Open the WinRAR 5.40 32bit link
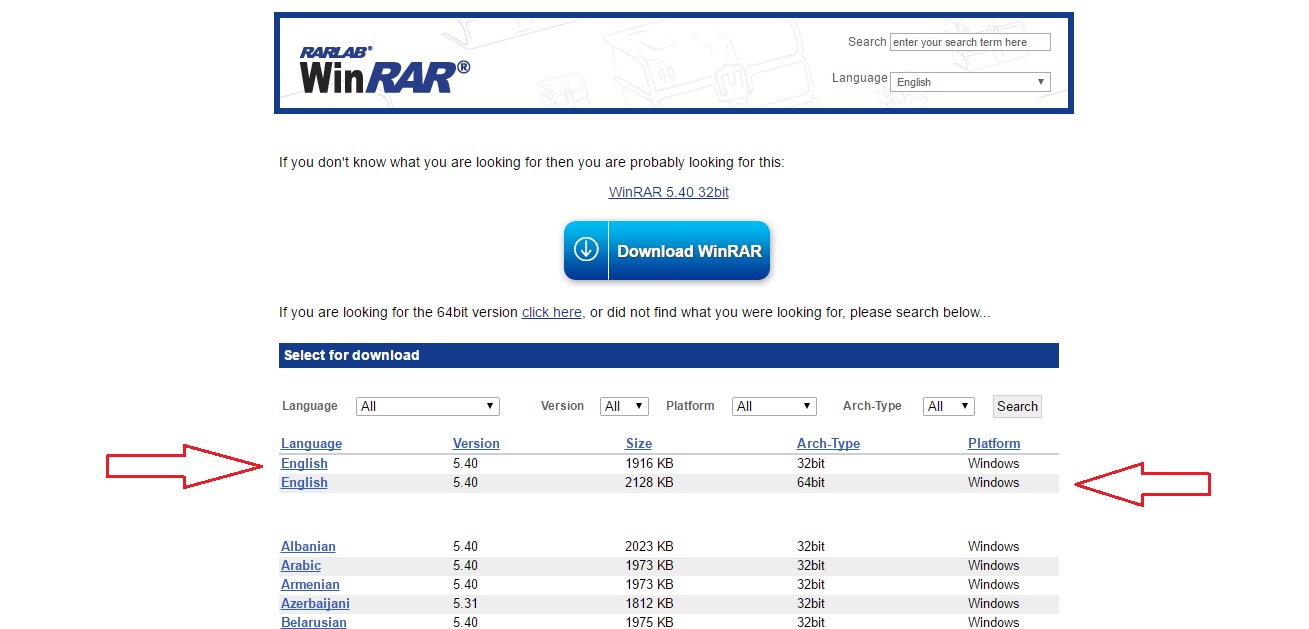 pos(669,192)
